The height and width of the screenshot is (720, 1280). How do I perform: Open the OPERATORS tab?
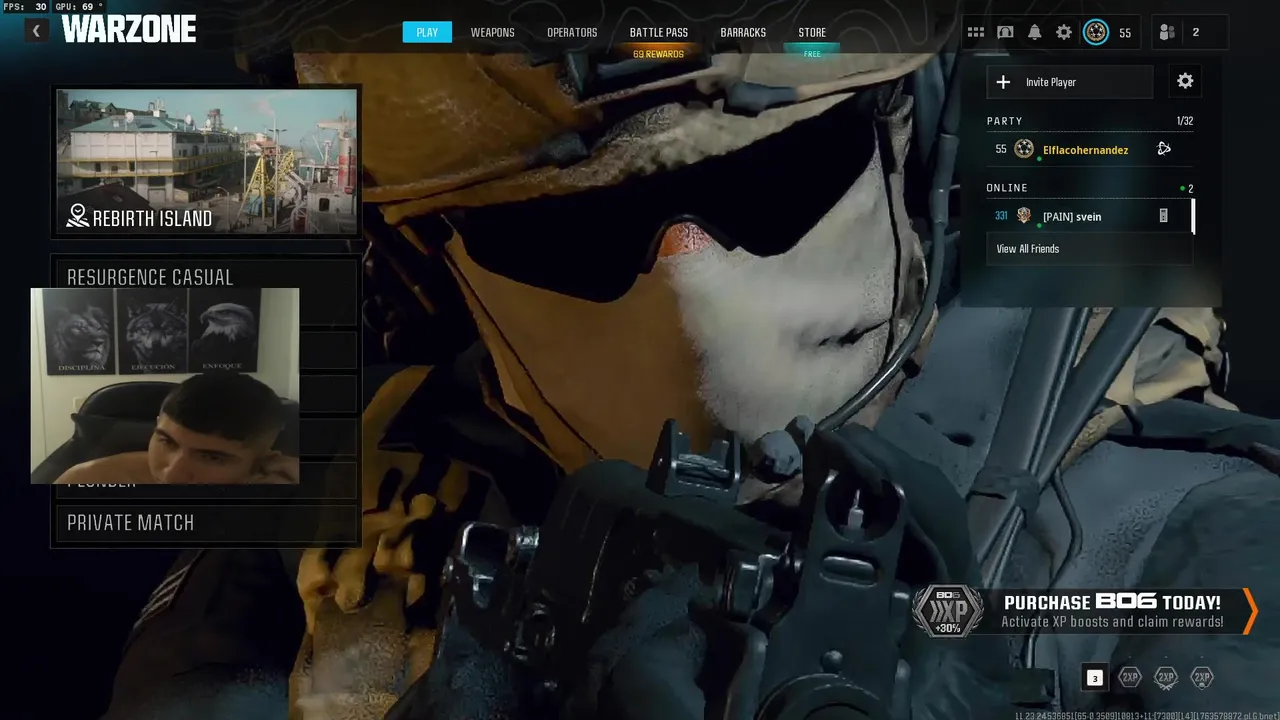coord(572,33)
